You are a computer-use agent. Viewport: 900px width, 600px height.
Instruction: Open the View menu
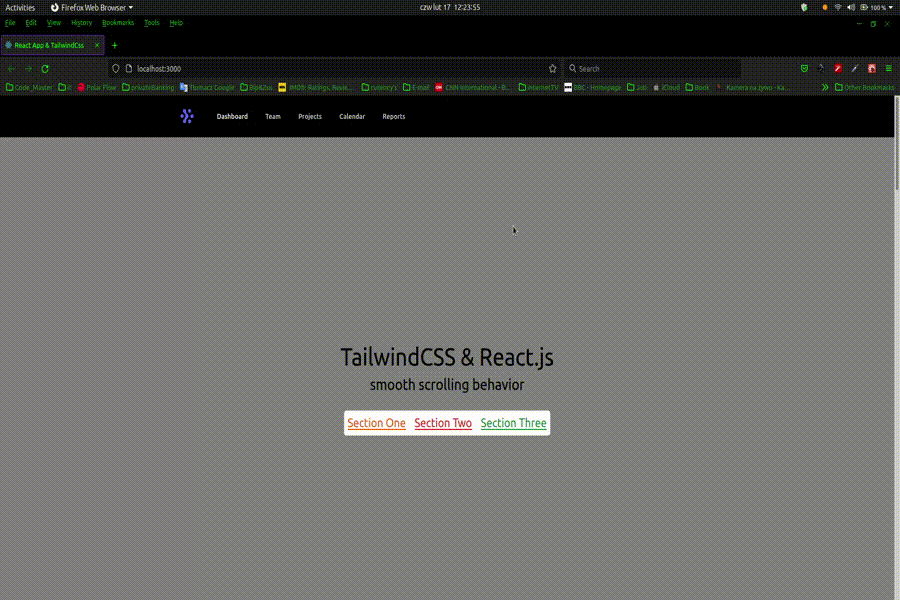pyautogui.click(x=54, y=23)
